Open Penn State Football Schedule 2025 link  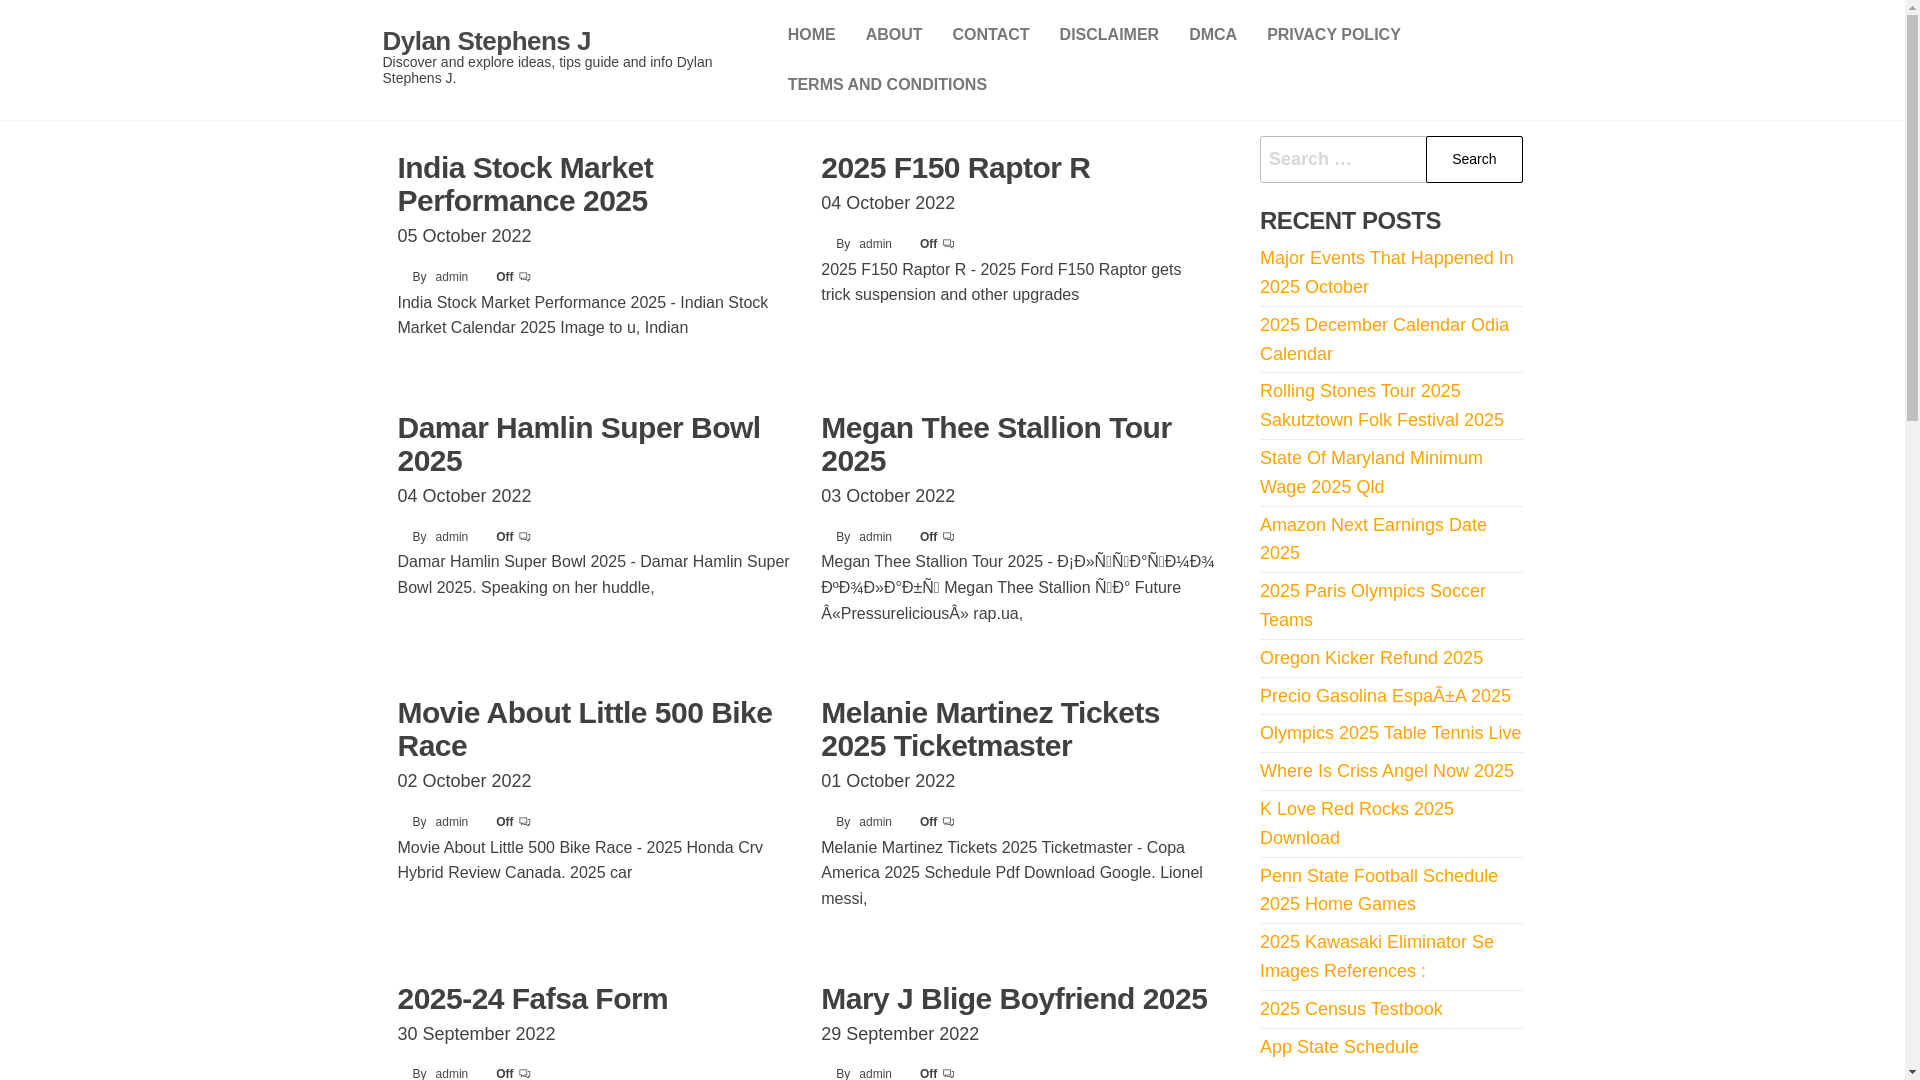(1378, 890)
